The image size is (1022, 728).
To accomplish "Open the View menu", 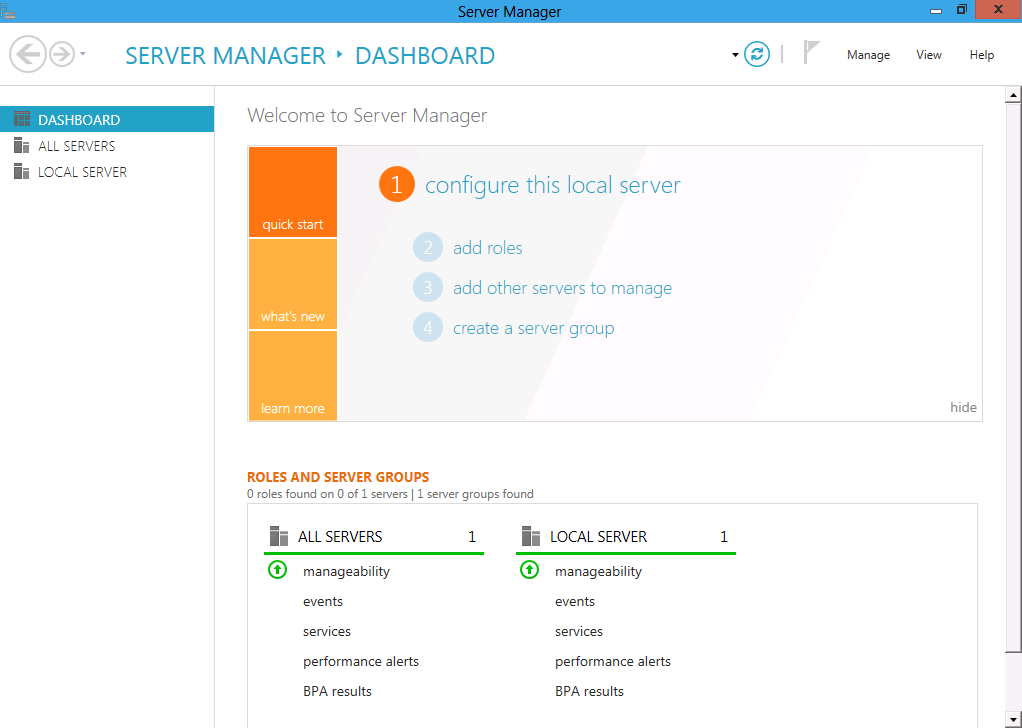I will pyautogui.click(x=929, y=55).
